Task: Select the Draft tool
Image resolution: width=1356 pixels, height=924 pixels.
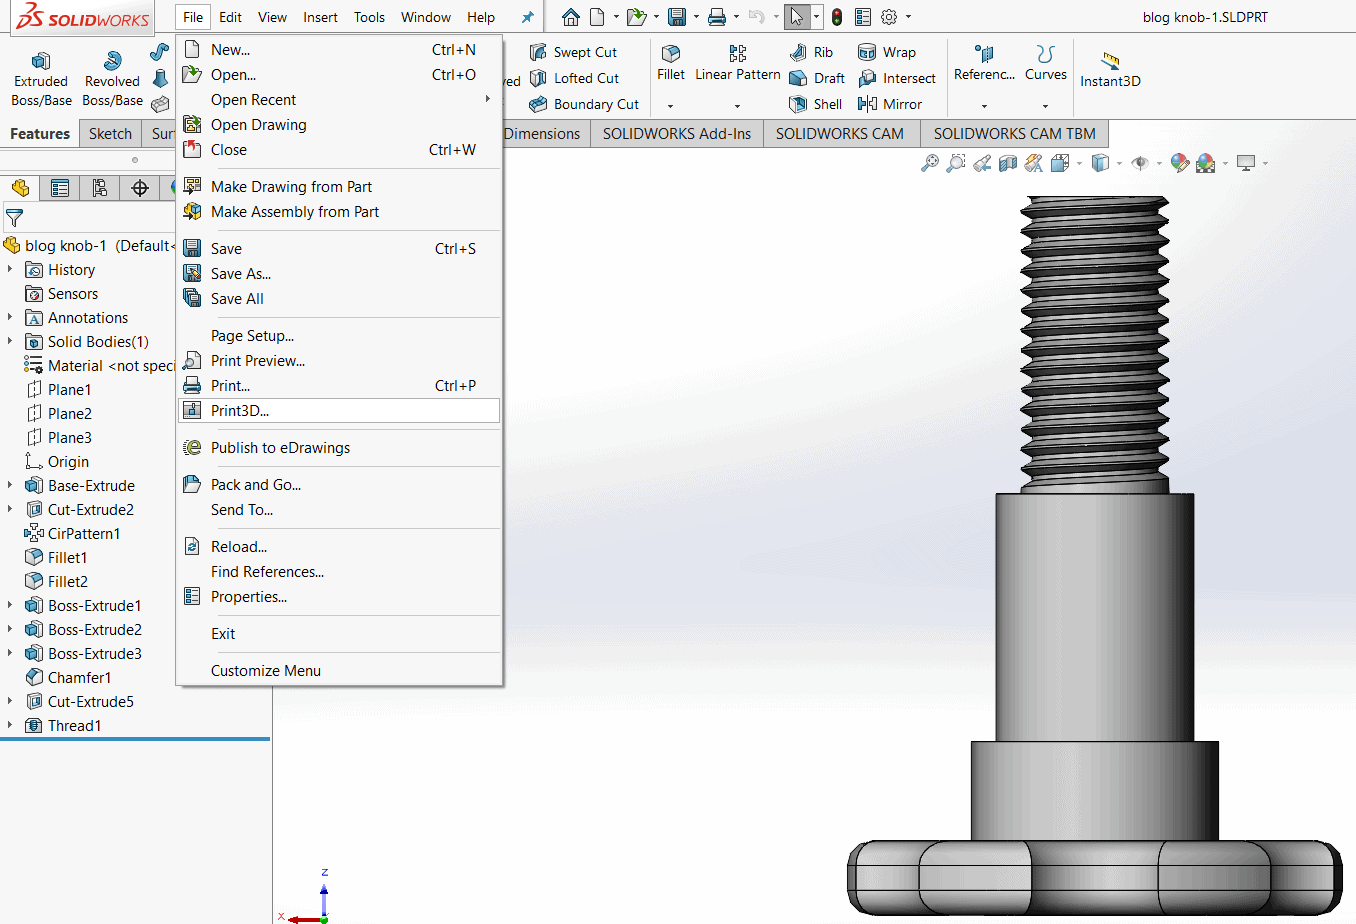Action: click(817, 78)
